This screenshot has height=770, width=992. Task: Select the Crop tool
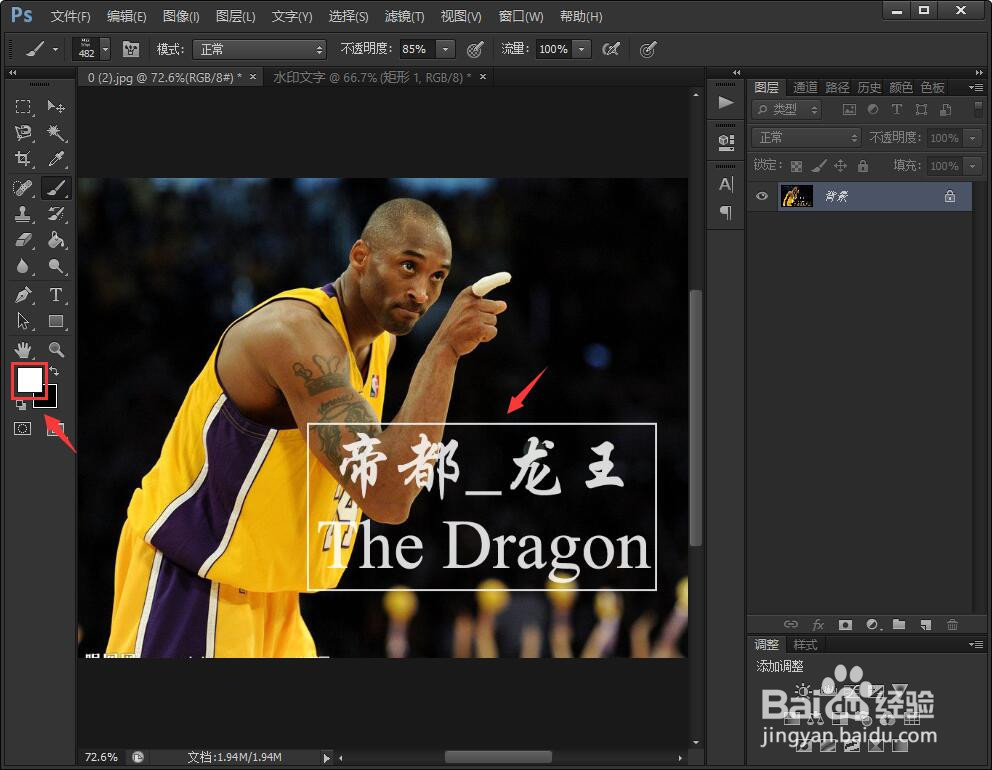(23, 158)
